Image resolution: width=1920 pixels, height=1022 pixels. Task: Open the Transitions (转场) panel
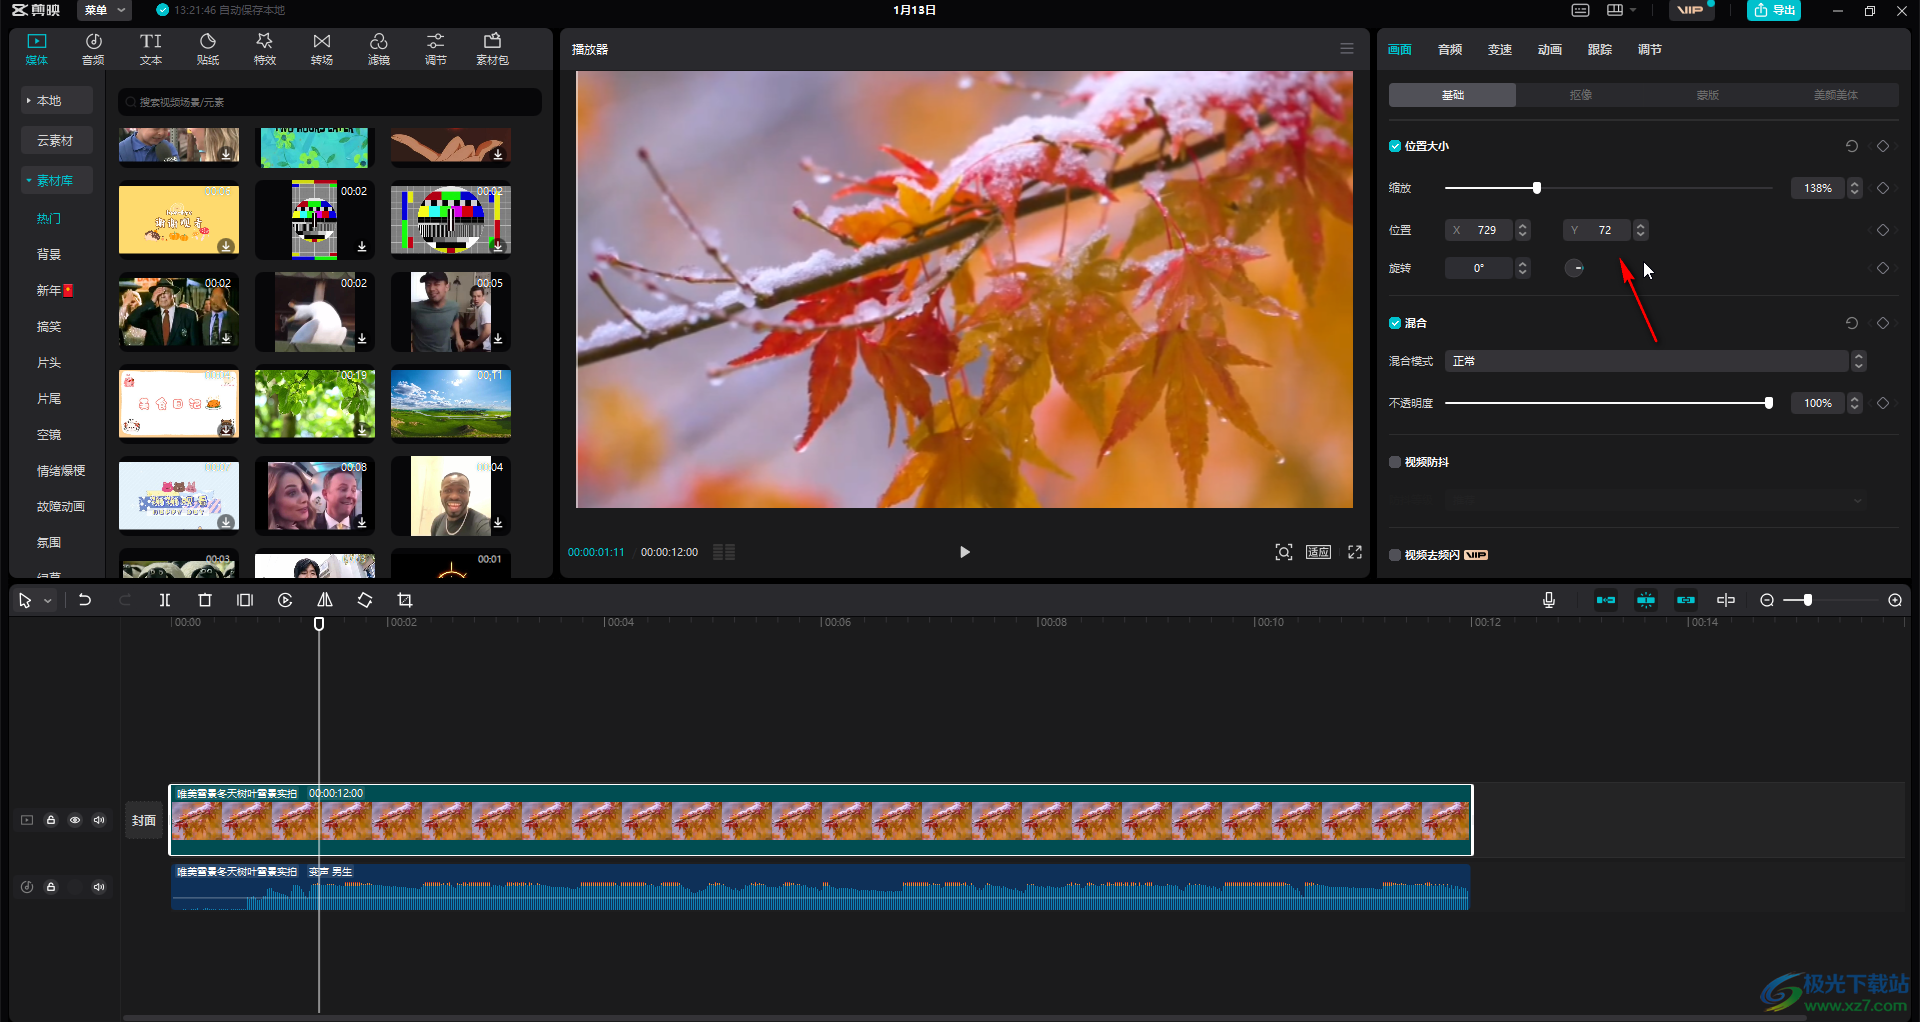(322, 49)
